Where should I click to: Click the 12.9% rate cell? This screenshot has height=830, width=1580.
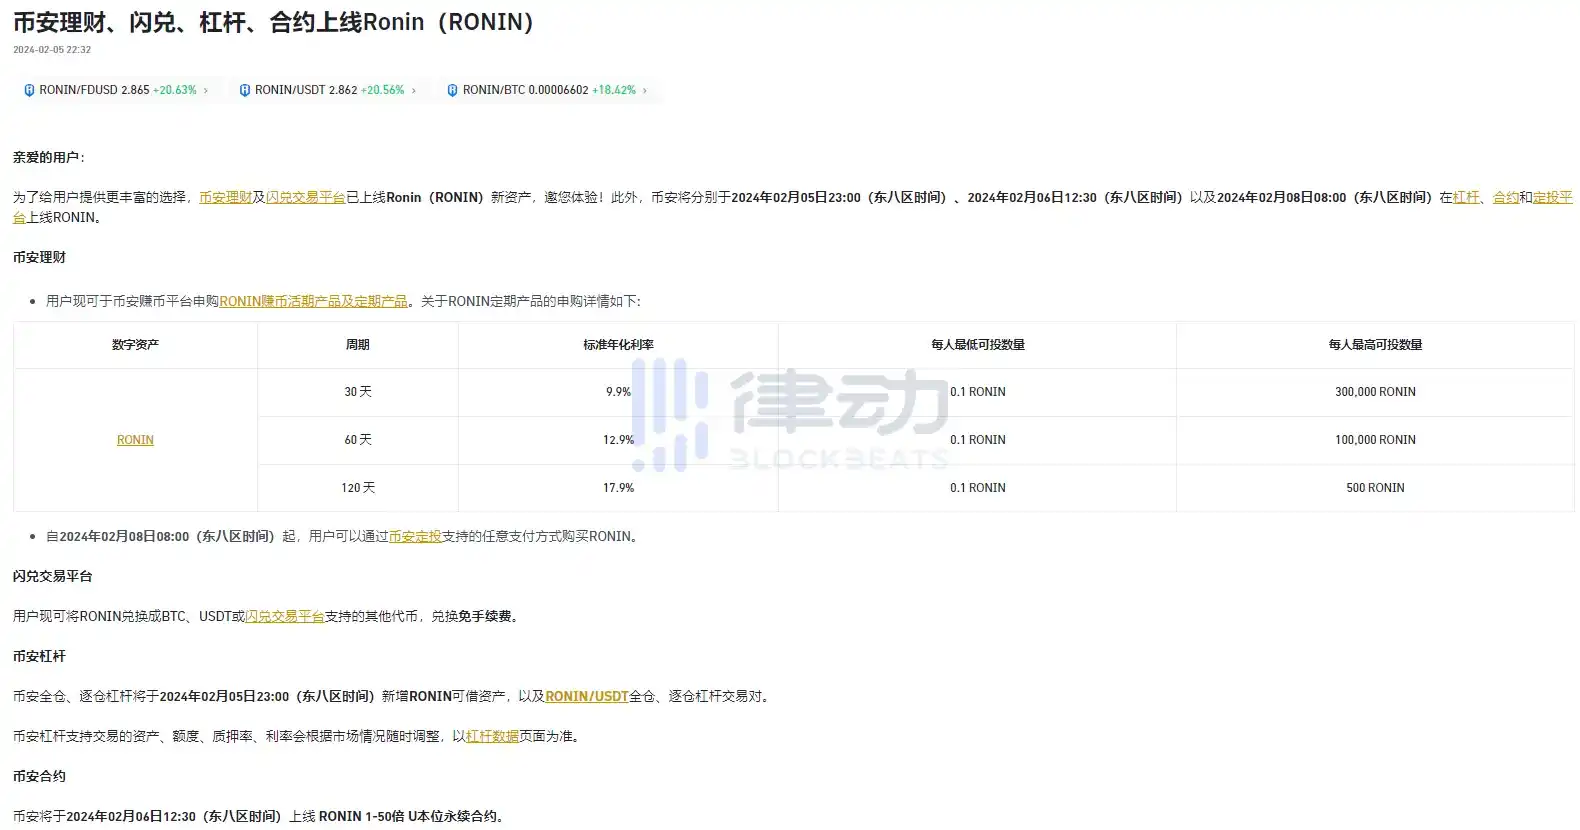(618, 440)
